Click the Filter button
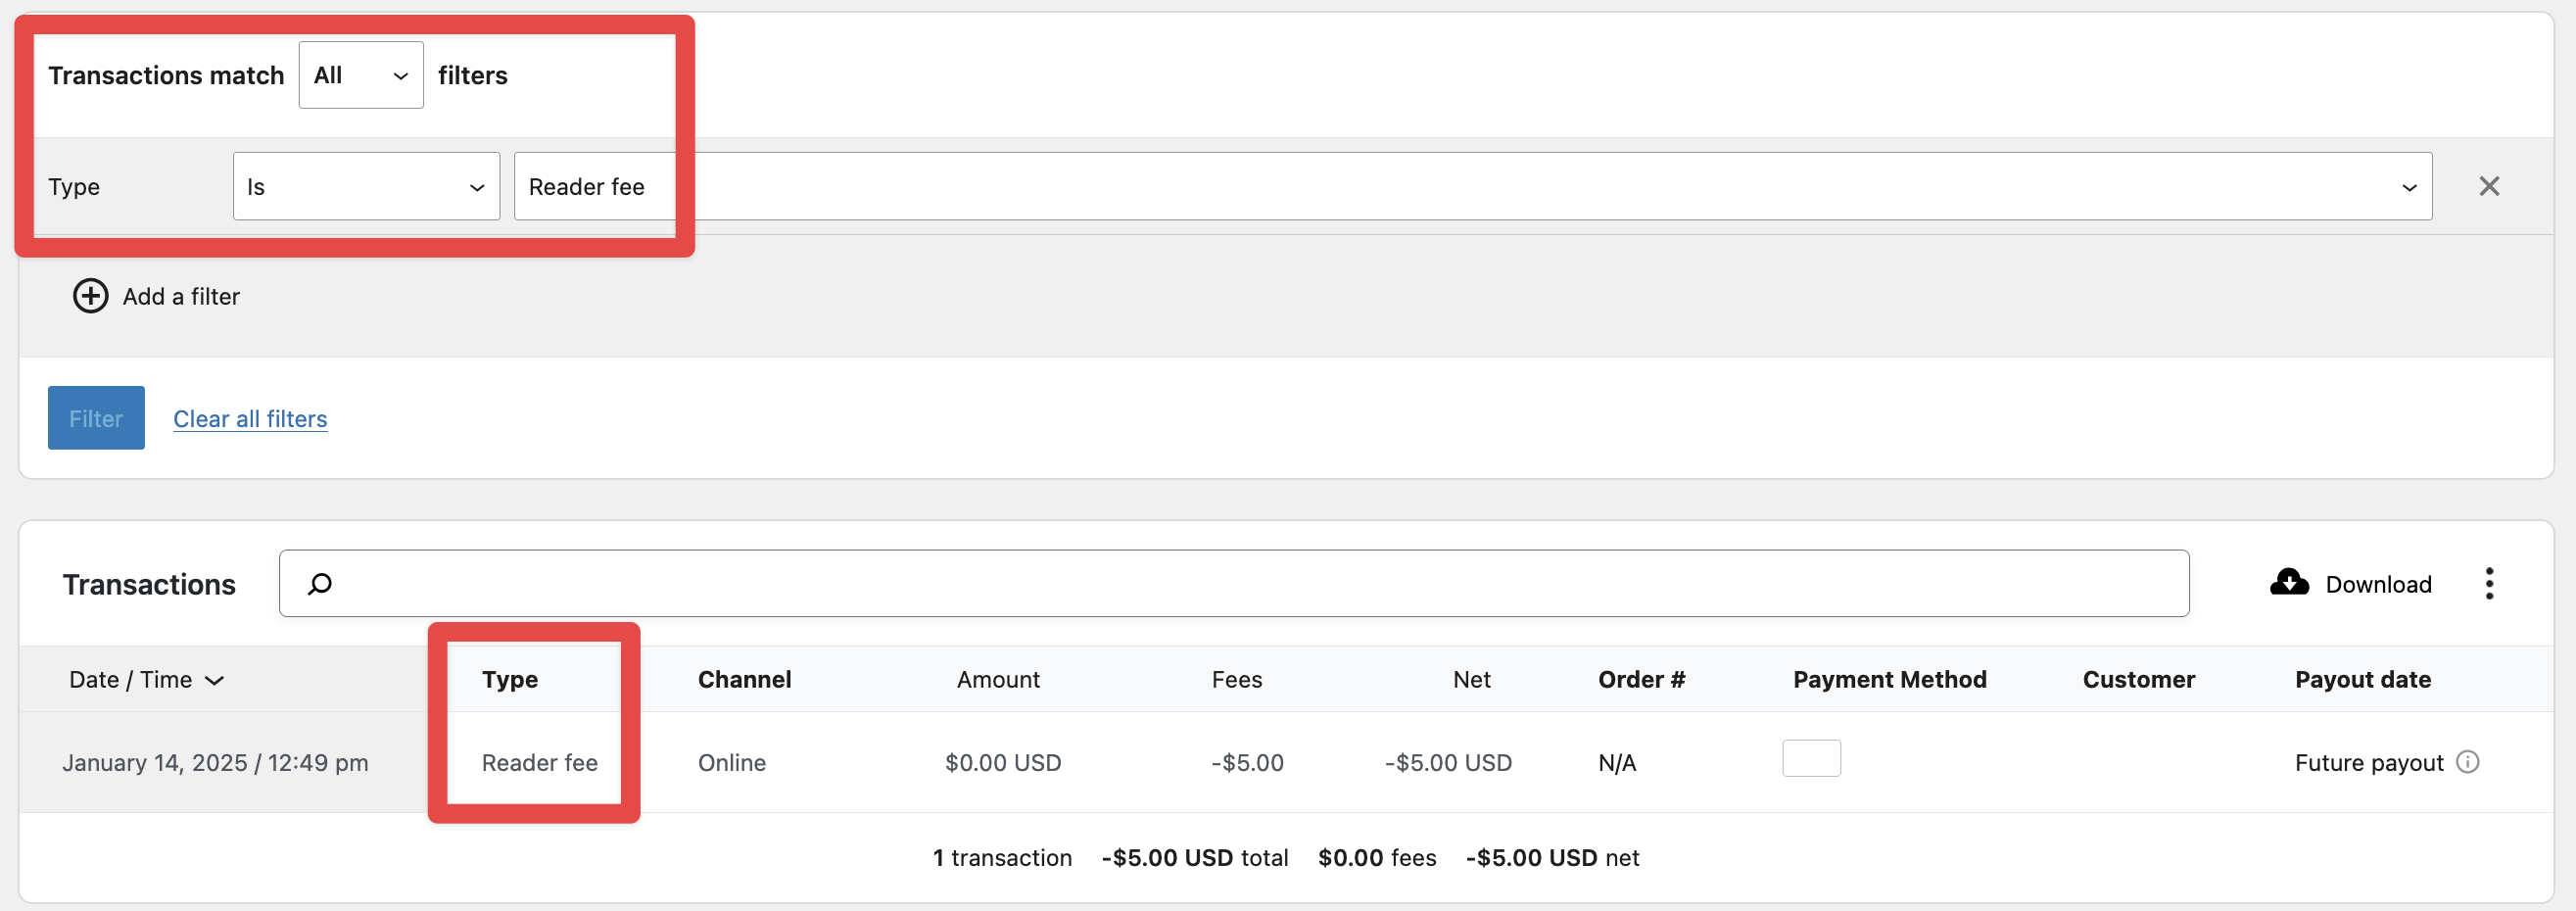Viewport: 2576px width, 911px height. [95, 417]
